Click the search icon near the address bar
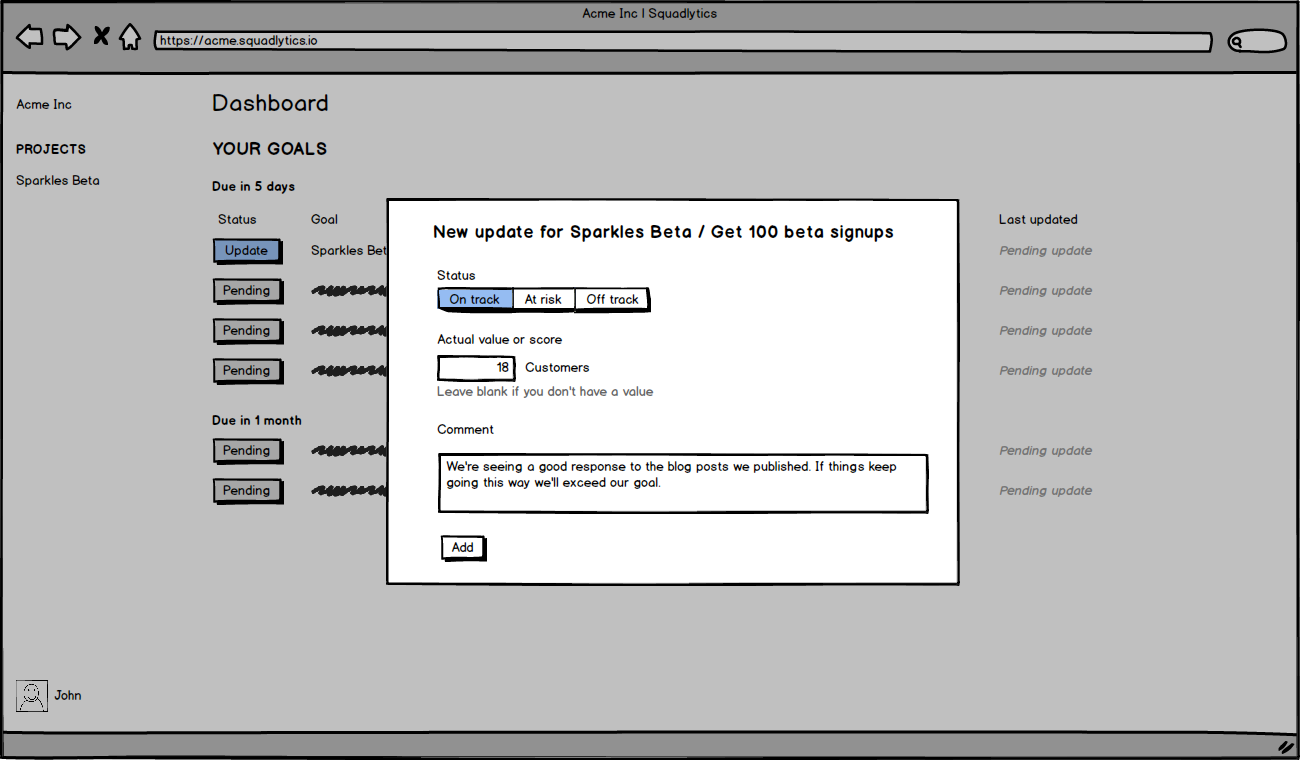This screenshot has width=1300, height=760. (1238, 40)
